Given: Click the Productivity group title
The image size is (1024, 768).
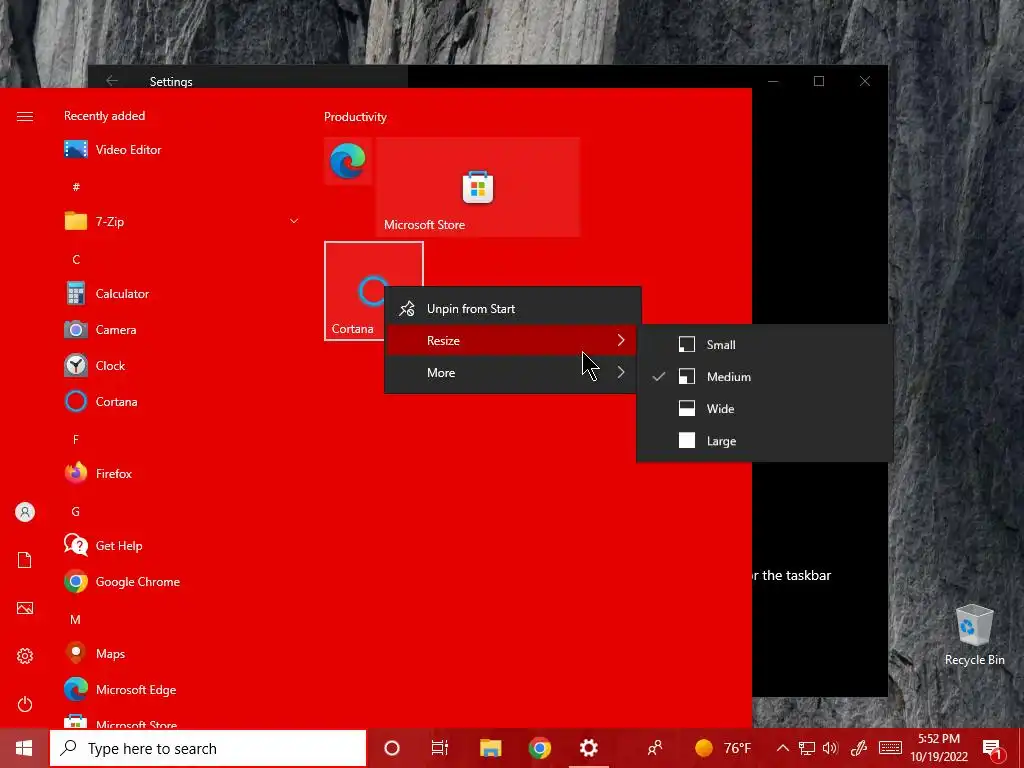Looking at the screenshot, I should tap(355, 117).
